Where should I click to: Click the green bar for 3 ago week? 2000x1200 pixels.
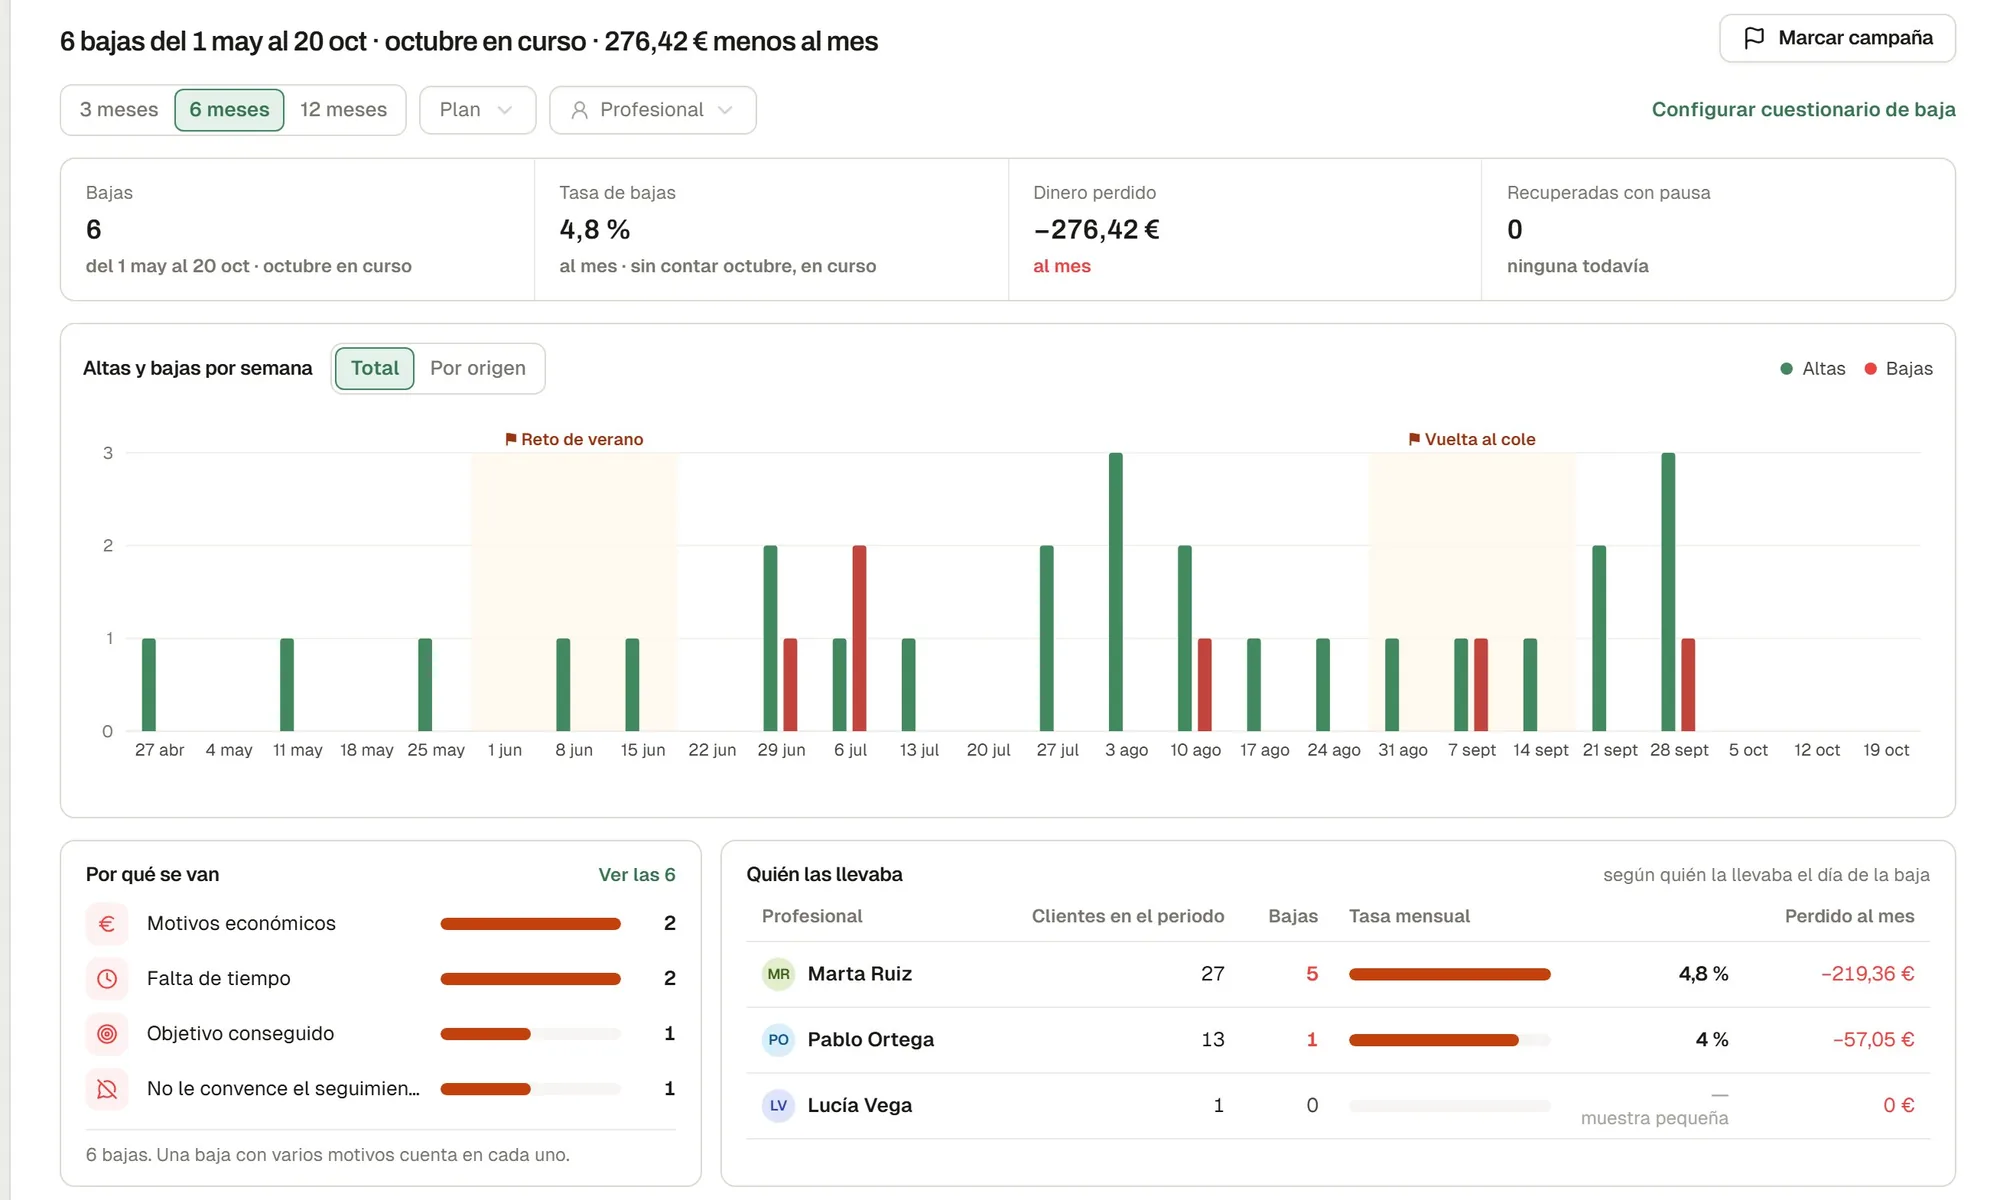pyautogui.click(x=1115, y=592)
